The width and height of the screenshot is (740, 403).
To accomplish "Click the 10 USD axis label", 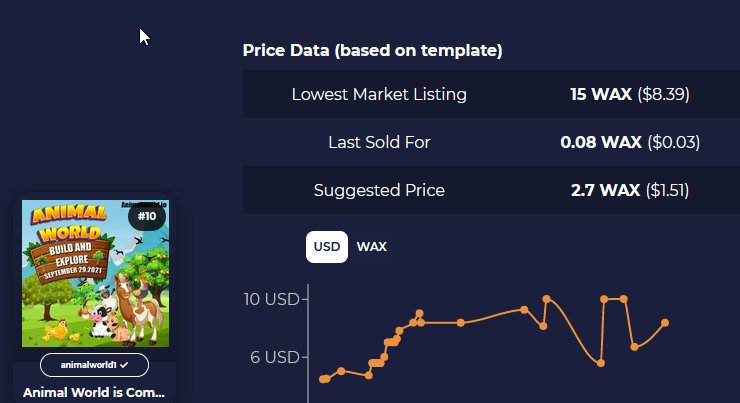I will tap(271, 299).
